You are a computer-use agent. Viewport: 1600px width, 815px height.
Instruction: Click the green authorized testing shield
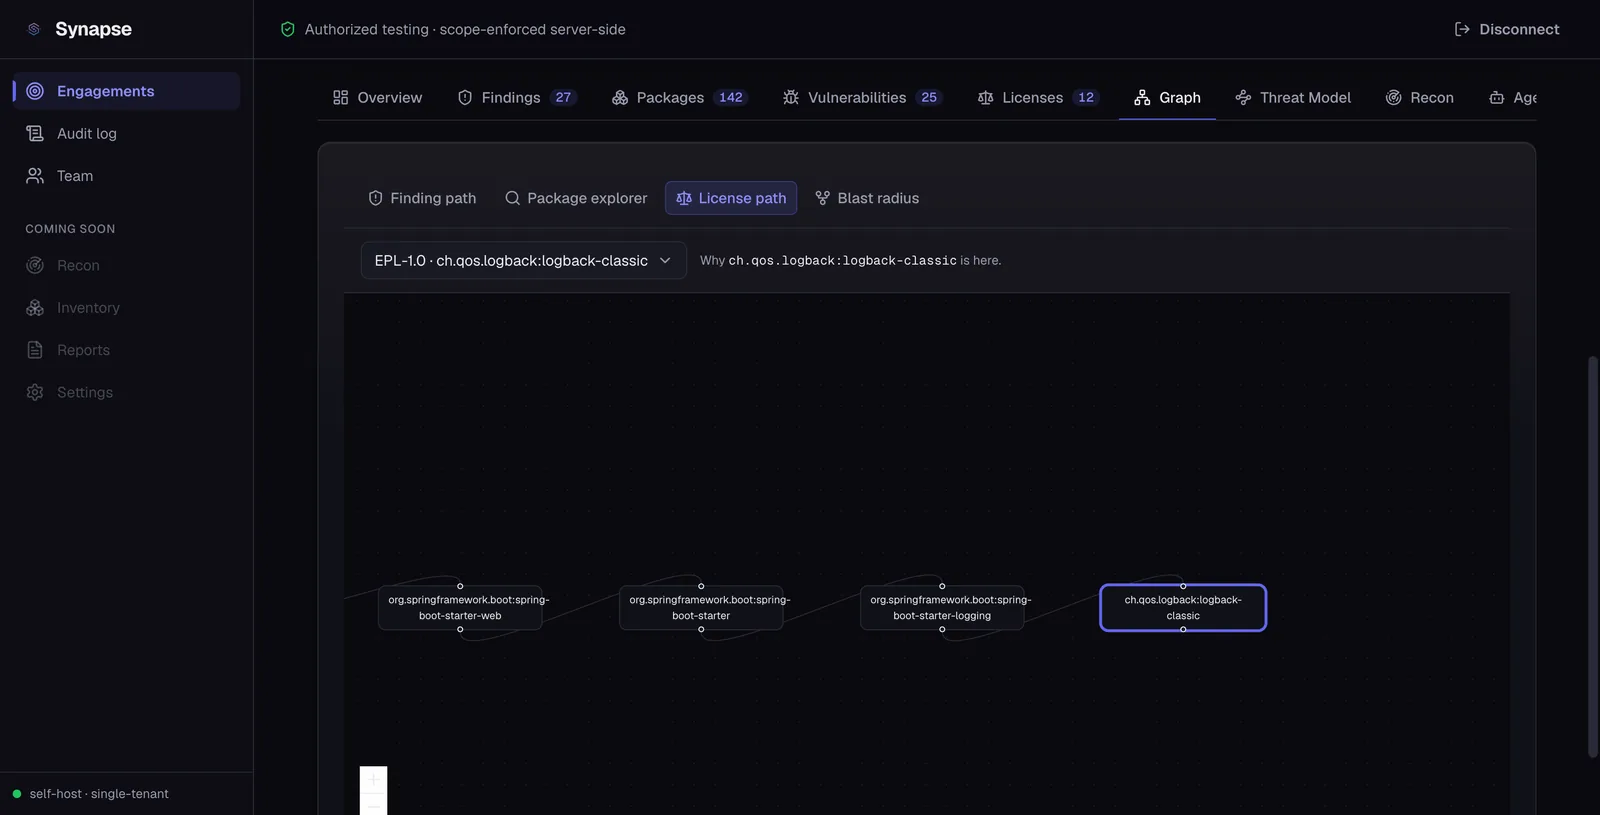click(288, 29)
